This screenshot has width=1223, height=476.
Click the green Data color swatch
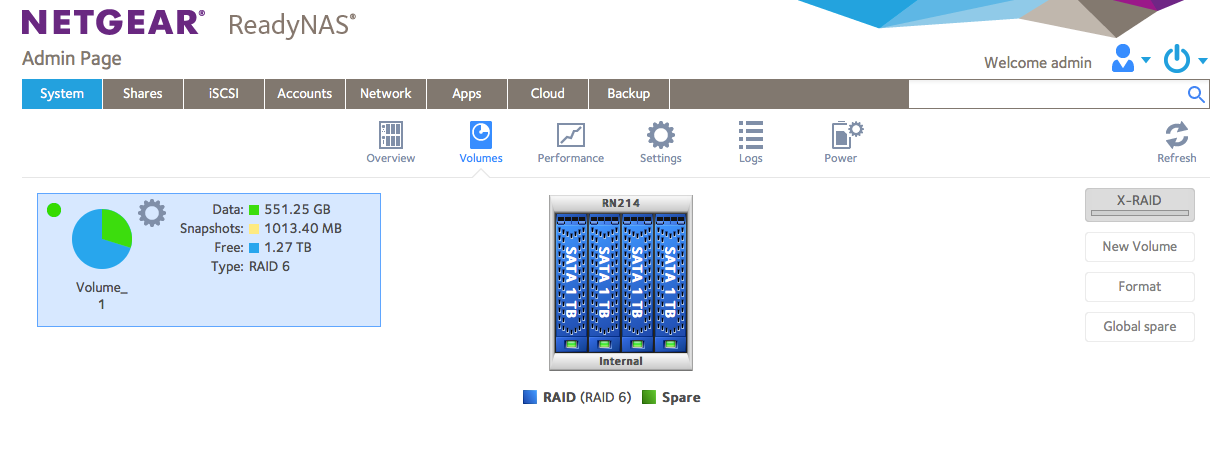(254, 210)
